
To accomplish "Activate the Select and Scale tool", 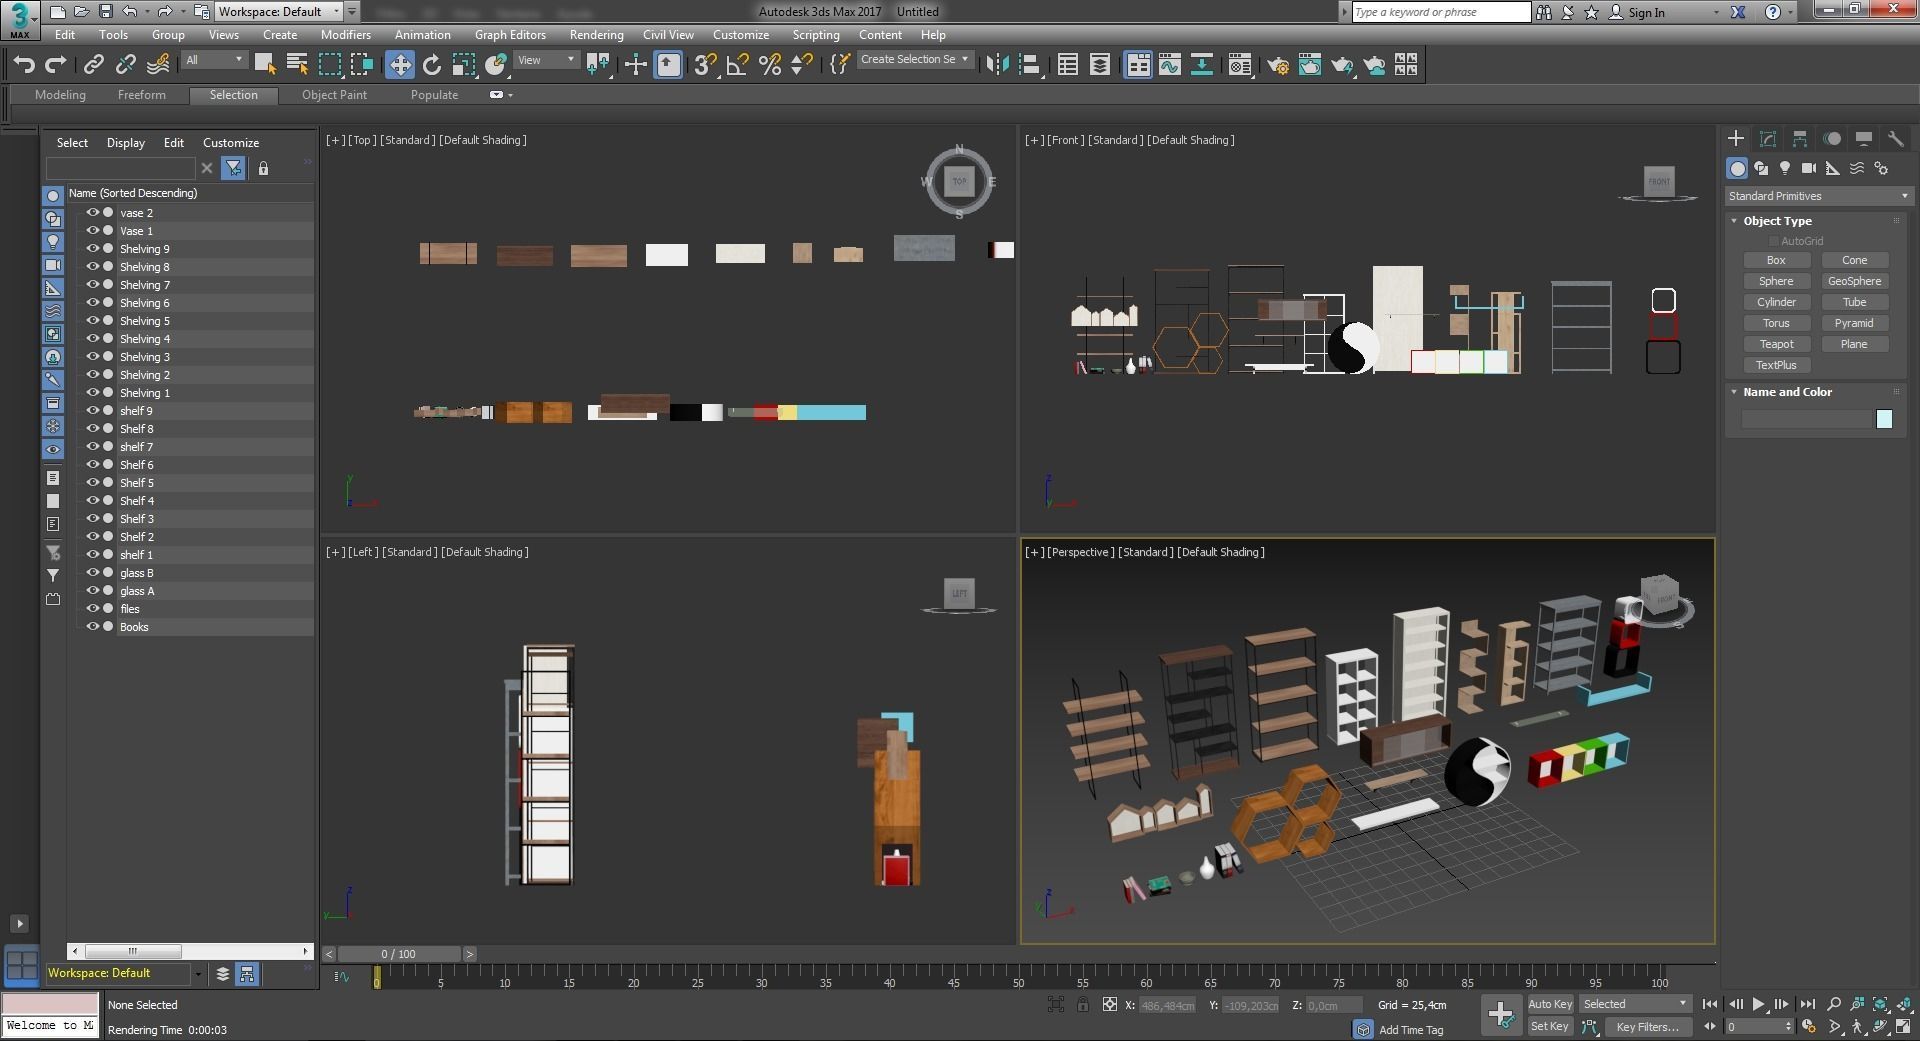I will click(x=464, y=65).
